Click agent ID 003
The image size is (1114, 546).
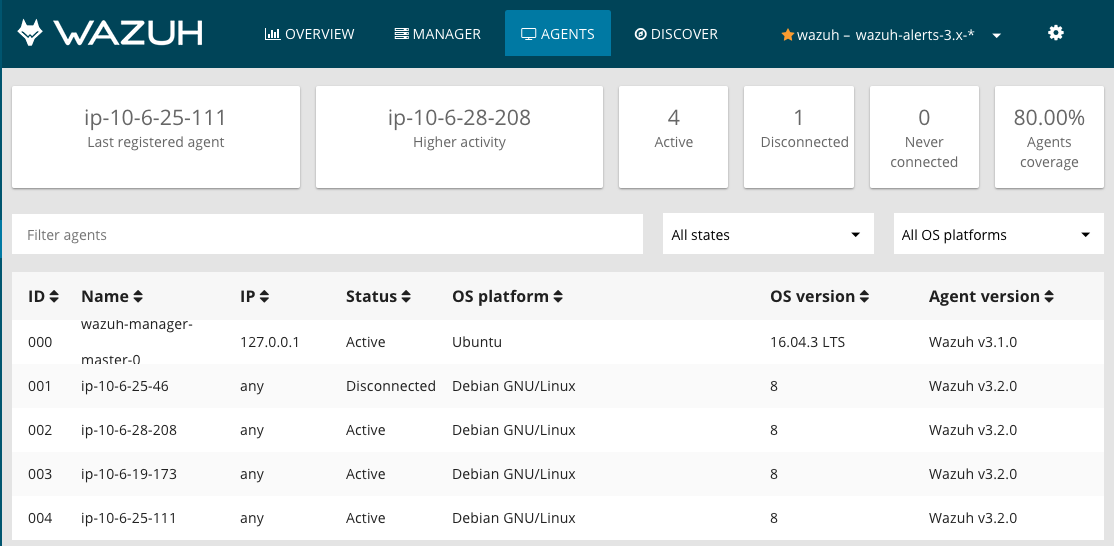(x=40, y=474)
